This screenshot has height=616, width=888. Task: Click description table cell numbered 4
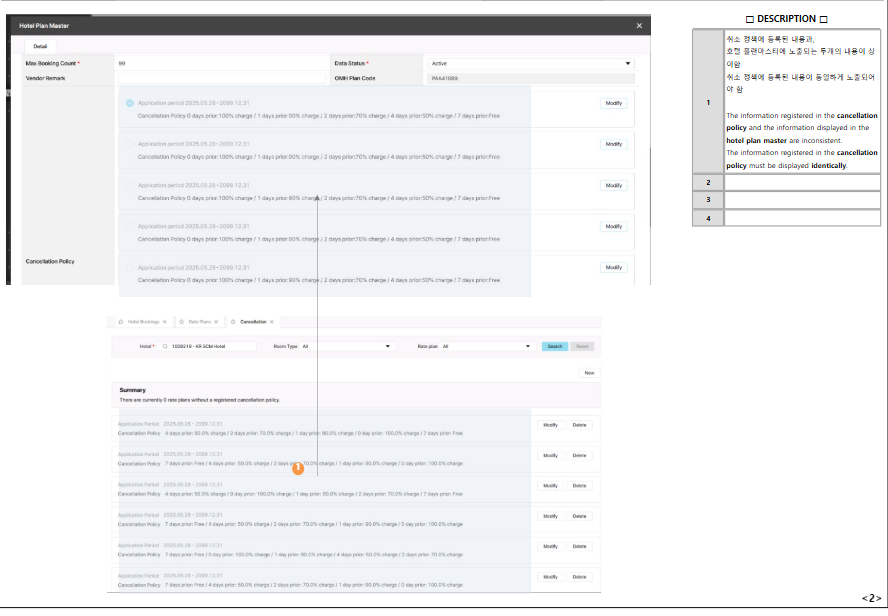(x=708, y=218)
